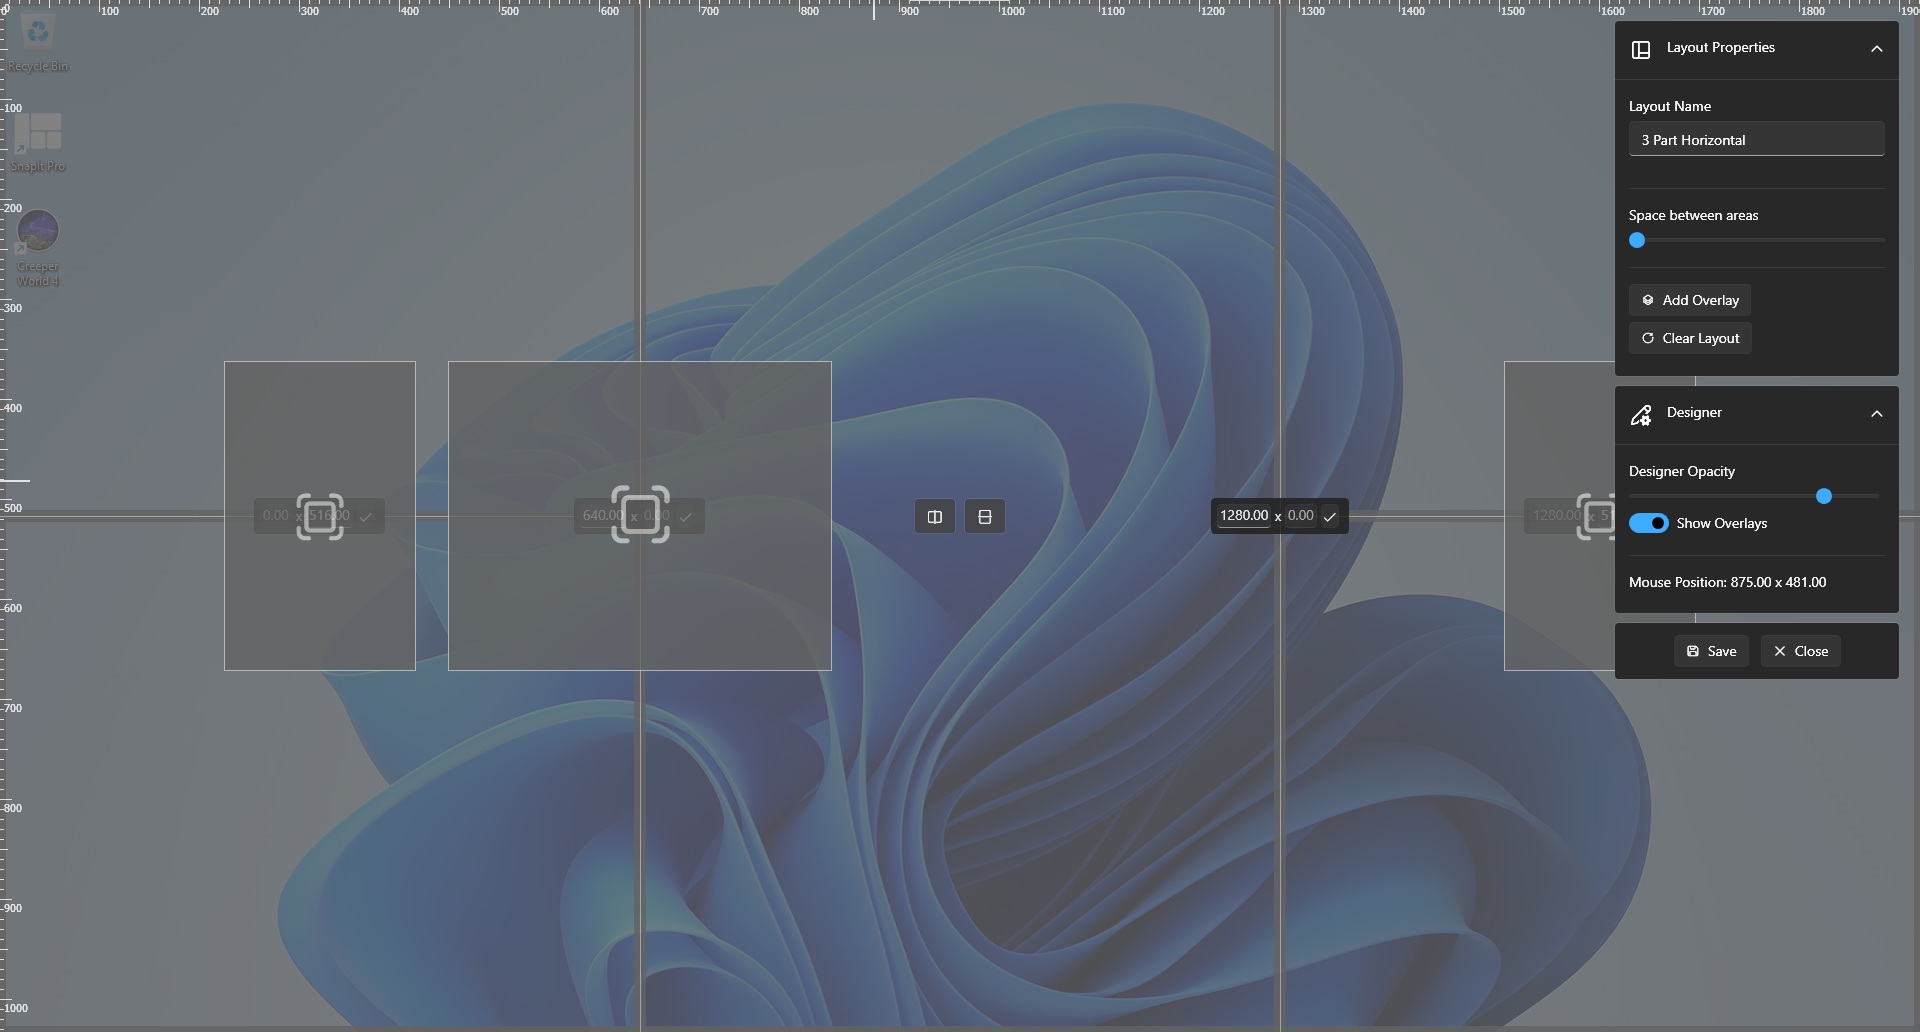The image size is (1920, 1032).
Task: Click the Layout Name text field
Action: coord(1756,139)
